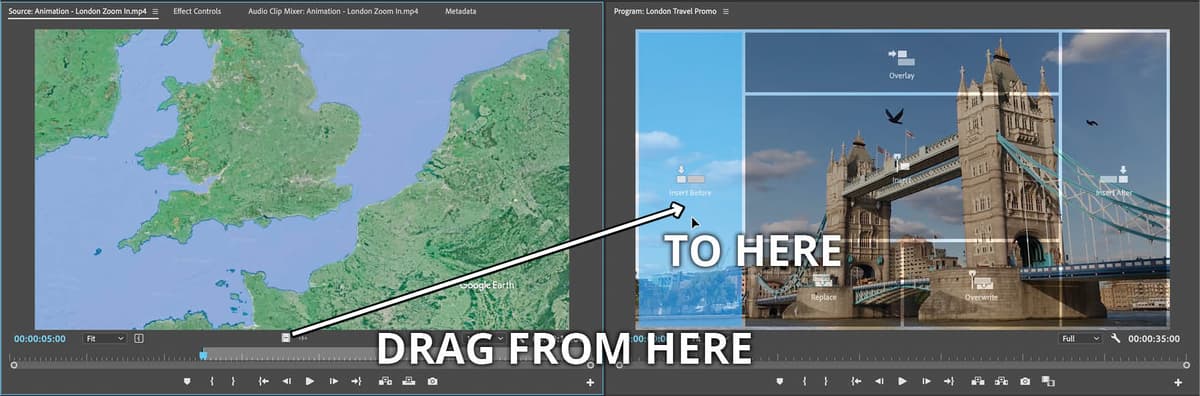Switch to the Metadata tab
This screenshot has height=396, width=1200.
pos(460,11)
